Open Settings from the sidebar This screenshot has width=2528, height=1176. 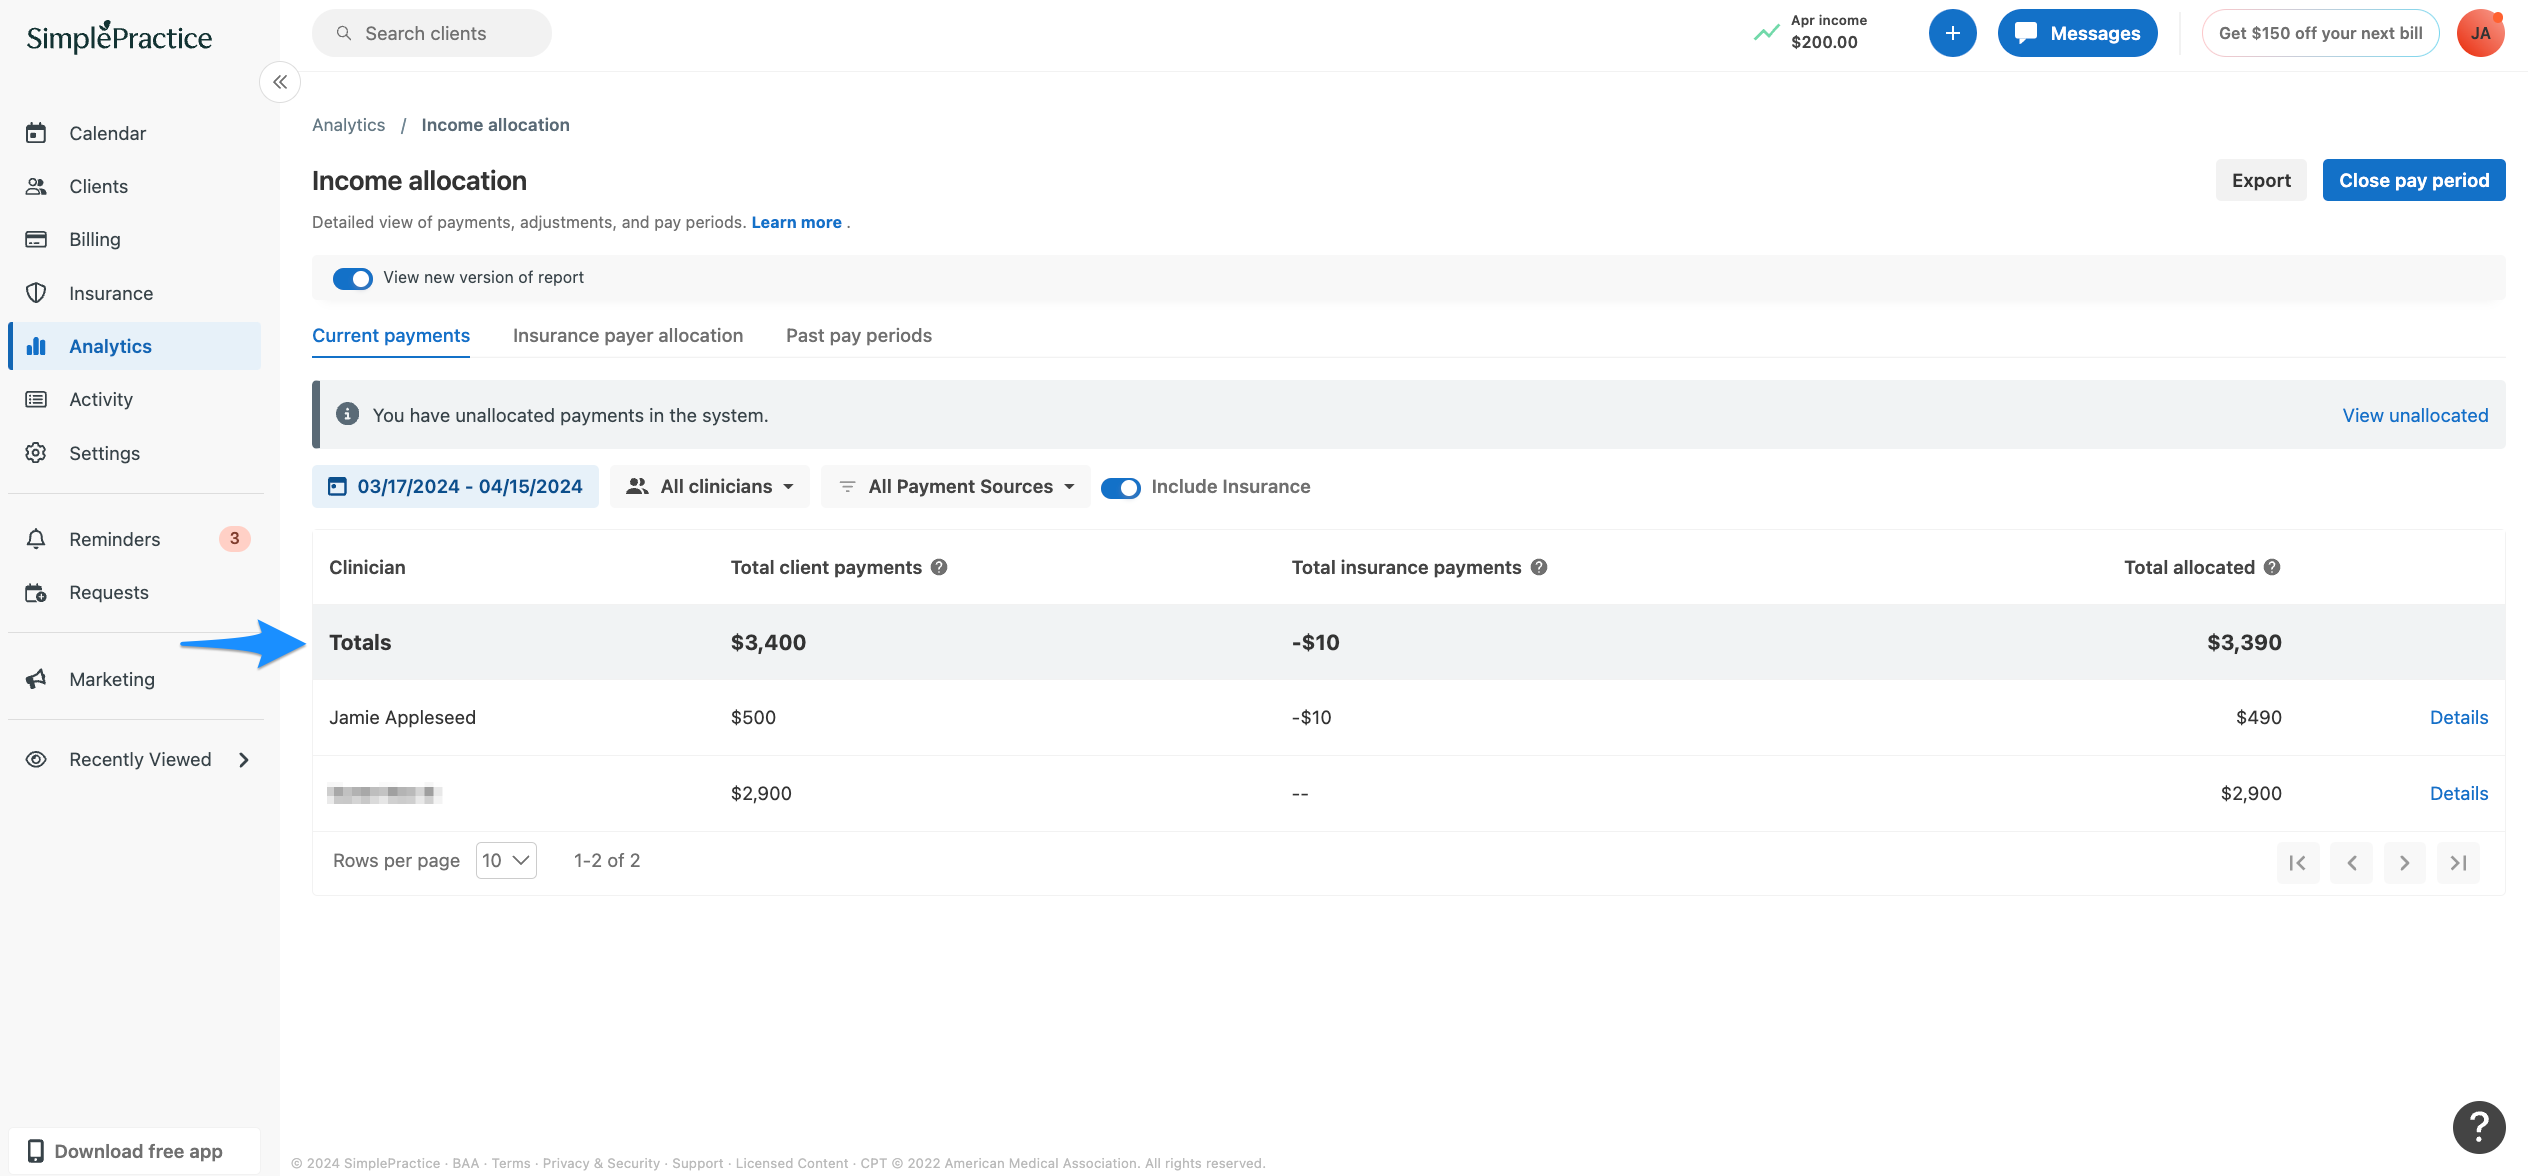(x=104, y=453)
